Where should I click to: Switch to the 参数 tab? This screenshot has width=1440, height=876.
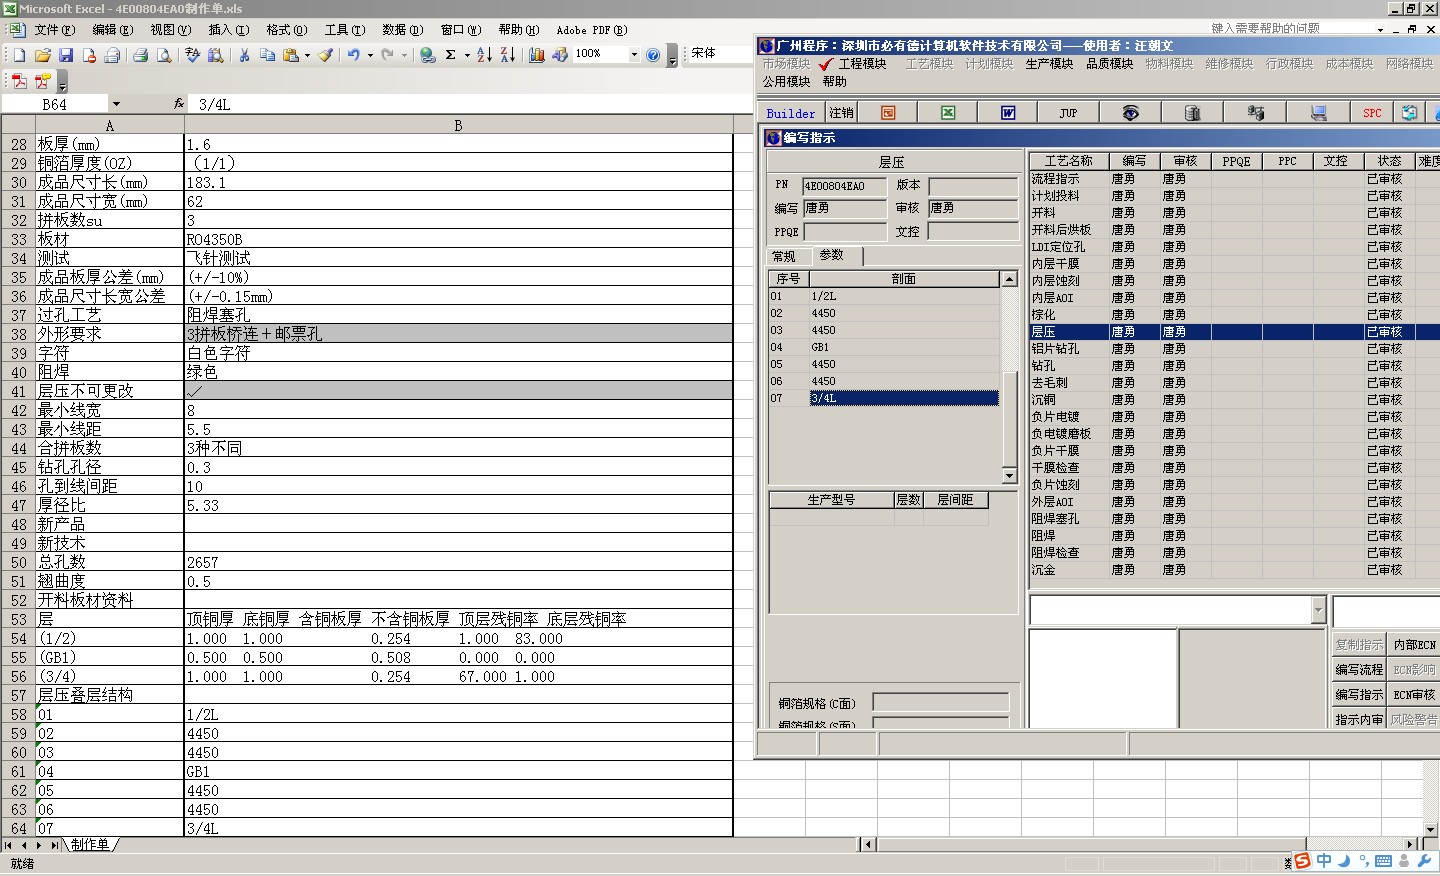pyautogui.click(x=833, y=256)
